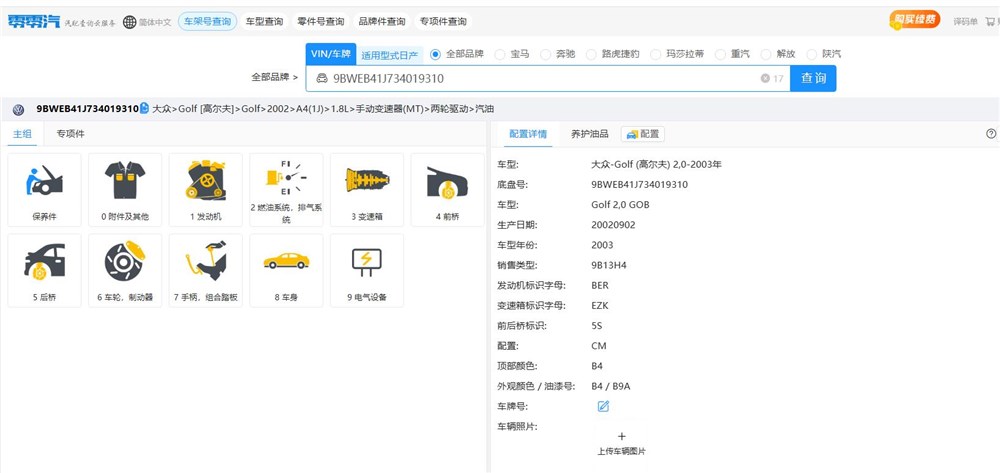The width and height of the screenshot is (1000, 473).
Task: Open the 8 车身 body group
Action: pyautogui.click(x=286, y=270)
